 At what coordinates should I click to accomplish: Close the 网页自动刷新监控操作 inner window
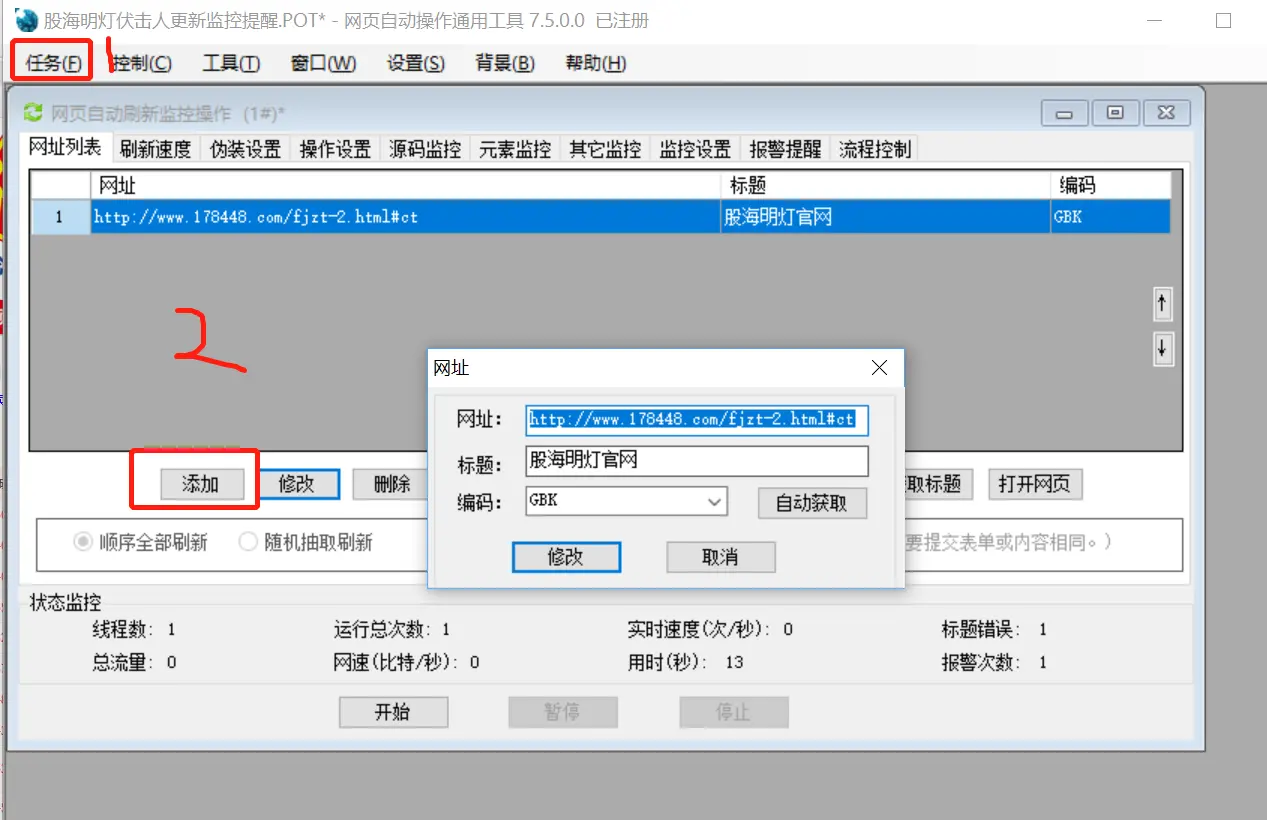pos(1167,113)
